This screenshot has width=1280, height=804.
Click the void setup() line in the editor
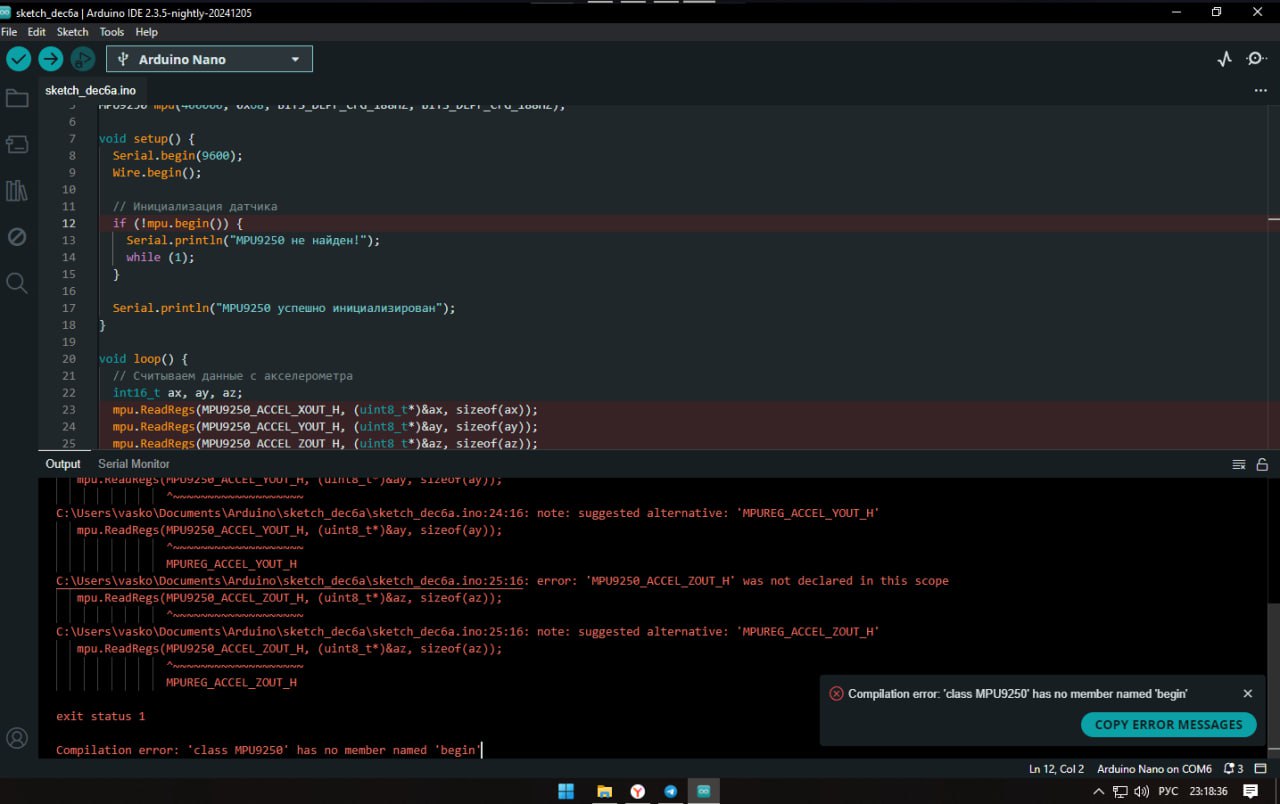pyautogui.click(x=147, y=139)
